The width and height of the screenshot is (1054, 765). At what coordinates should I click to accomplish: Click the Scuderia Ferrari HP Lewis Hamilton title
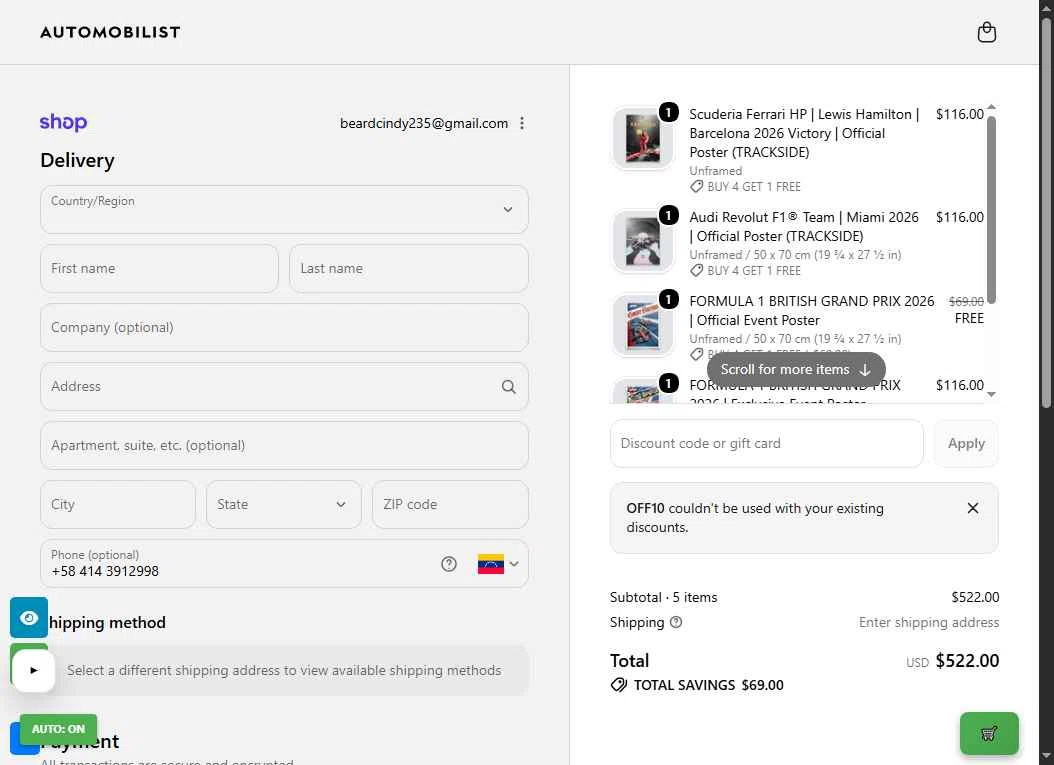coord(804,133)
